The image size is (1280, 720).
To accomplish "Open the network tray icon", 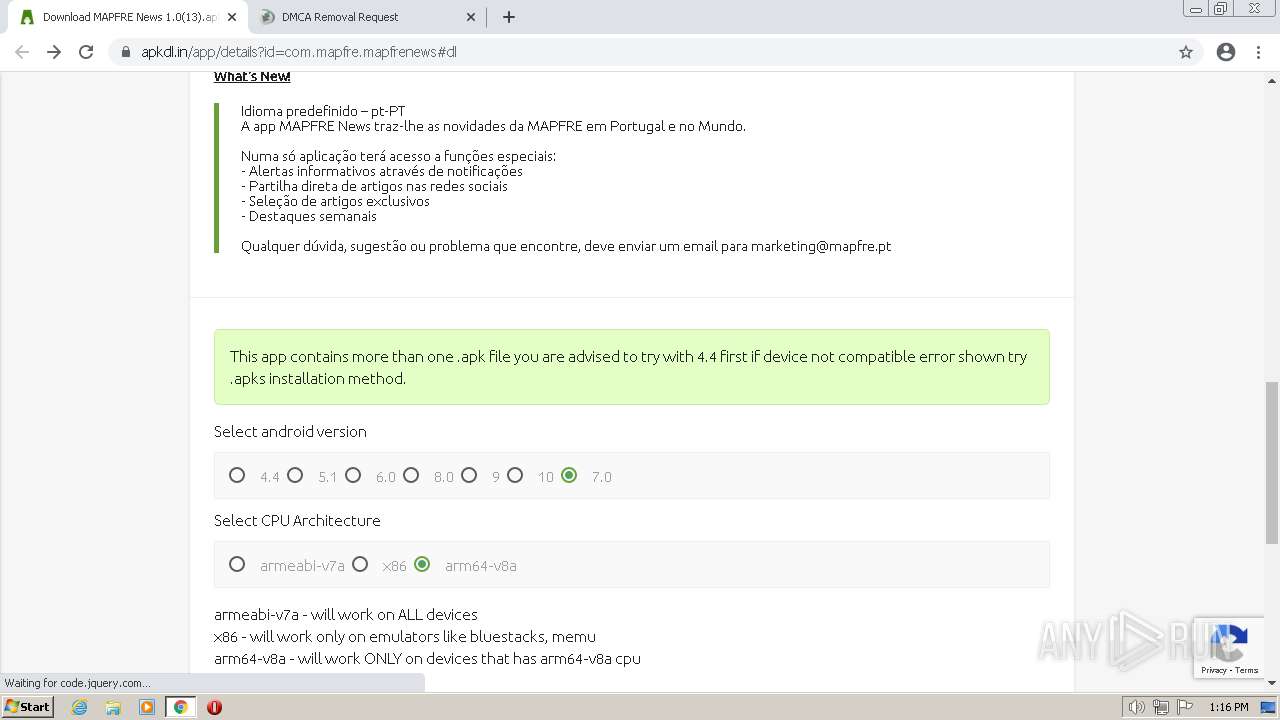I will (1161, 707).
